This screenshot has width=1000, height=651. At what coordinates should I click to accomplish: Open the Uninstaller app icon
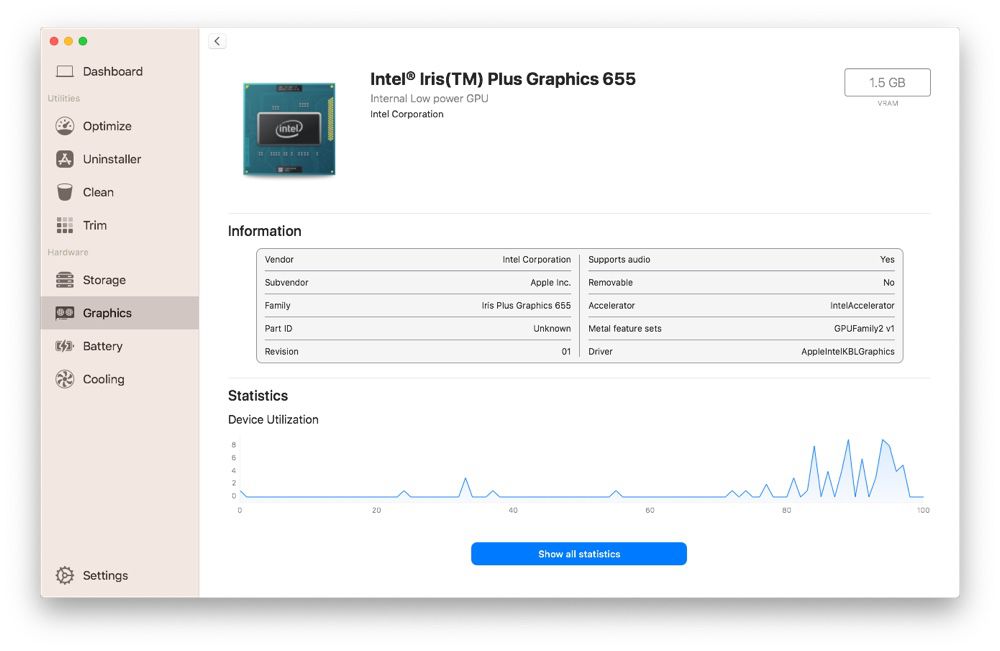pyautogui.click(x=64, y=159)
